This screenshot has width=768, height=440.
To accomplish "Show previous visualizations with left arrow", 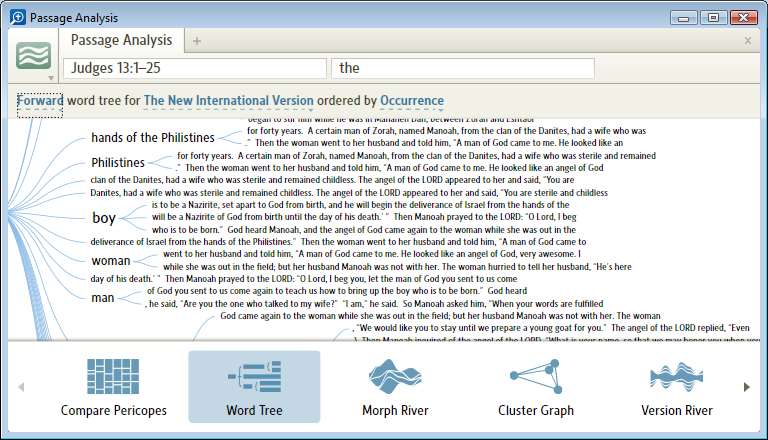I will coord(21,387).
